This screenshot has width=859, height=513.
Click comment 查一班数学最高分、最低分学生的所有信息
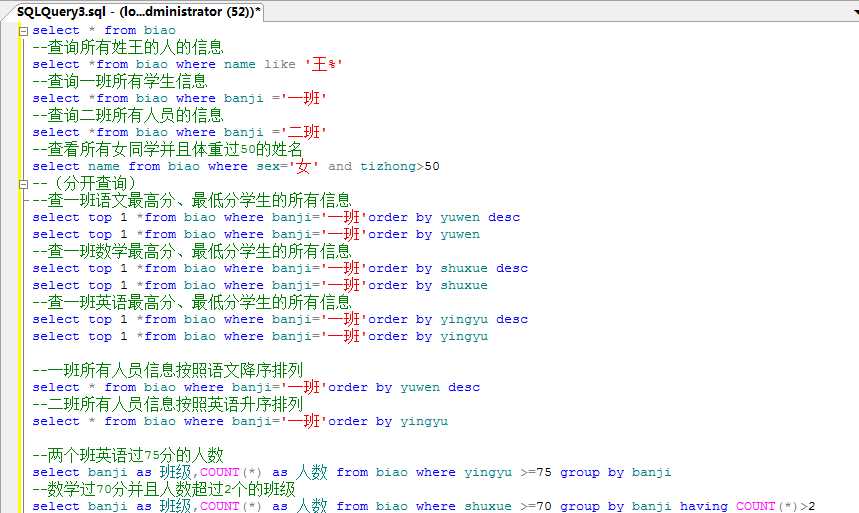pyautogui.click(x=192, y=251)
